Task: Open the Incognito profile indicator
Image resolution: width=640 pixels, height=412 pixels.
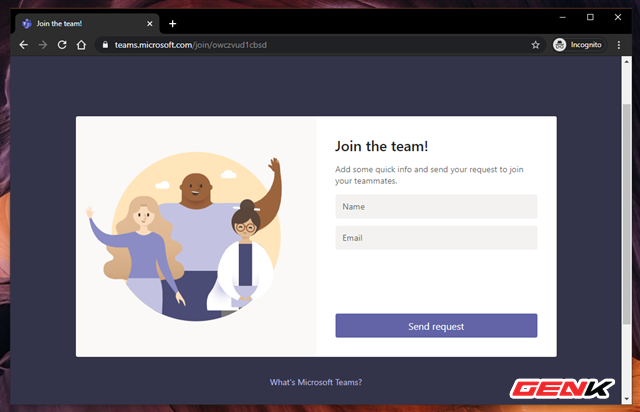Action: (577, 45)
